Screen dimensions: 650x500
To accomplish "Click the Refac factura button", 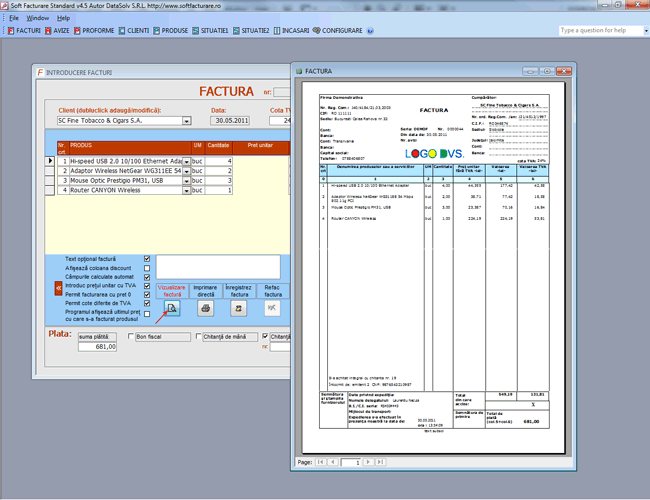I will pos(272,291).
